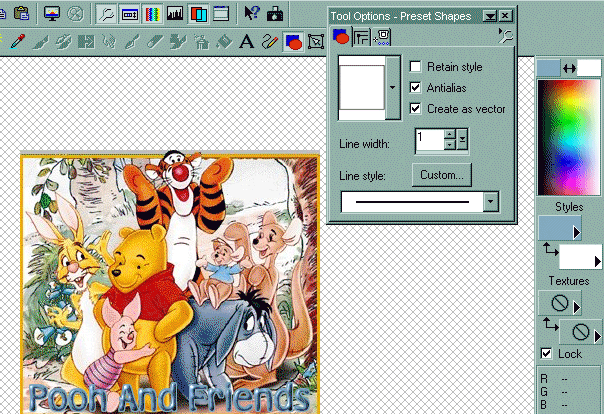The width and height of the screenshot is (604, 414).
Task: Toggle the Lock checkbox
Action: tap(546, 353)
